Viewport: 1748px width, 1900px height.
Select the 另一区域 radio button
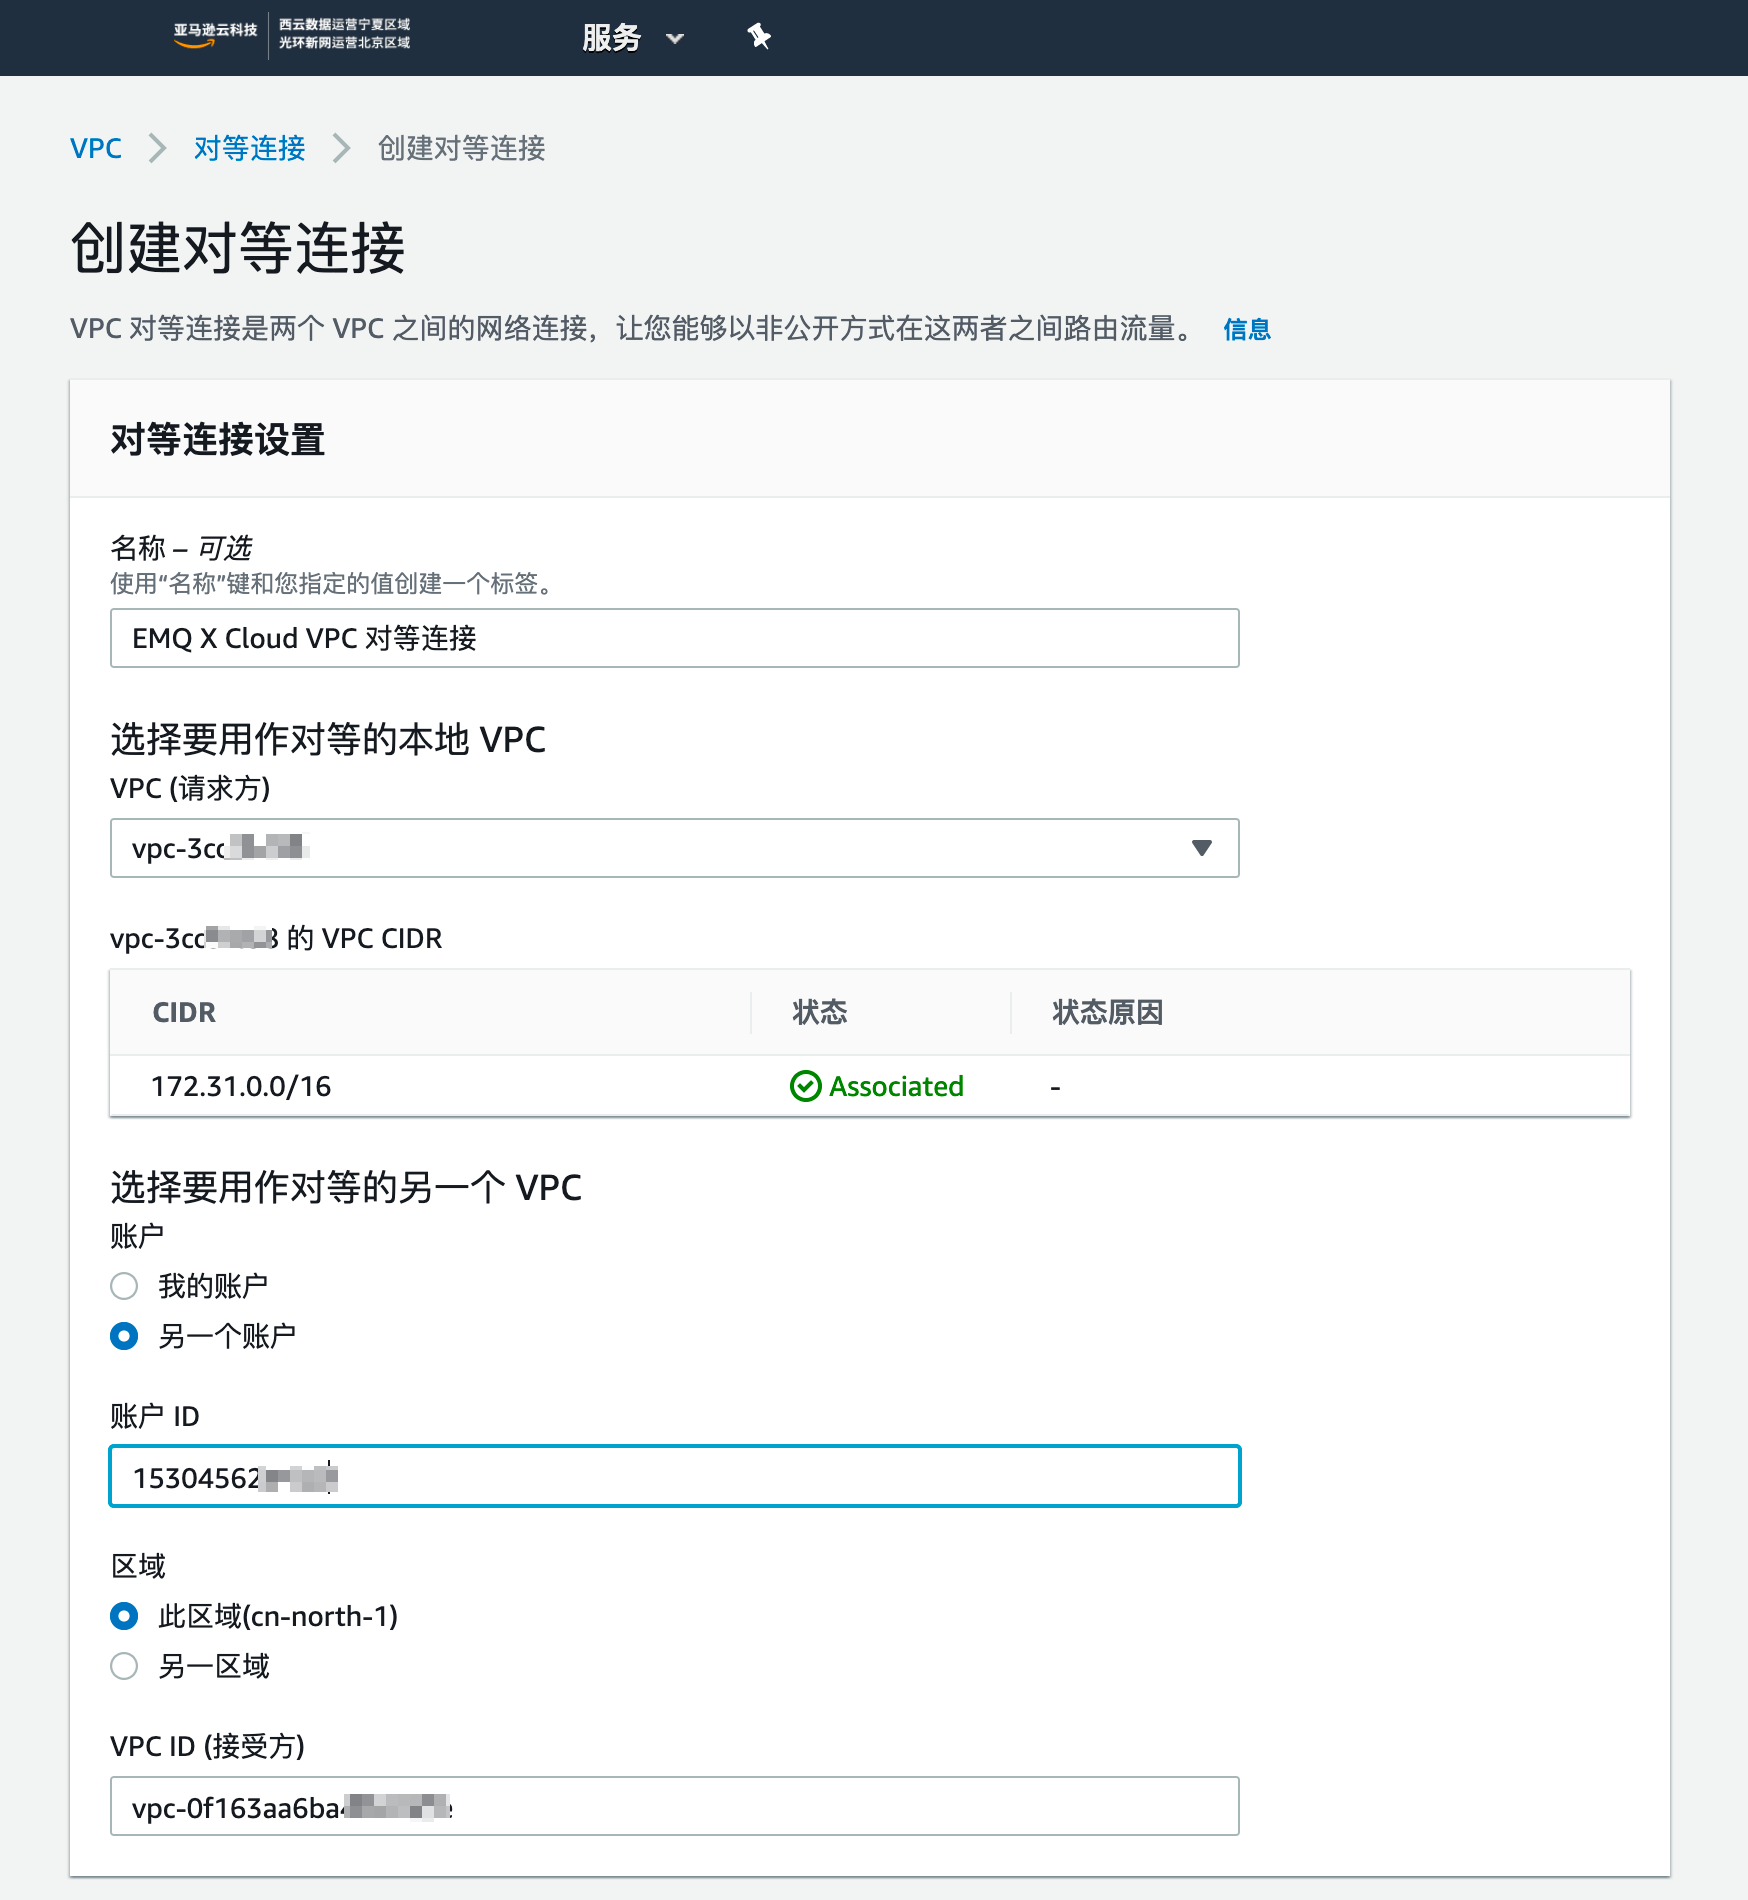124,1666
